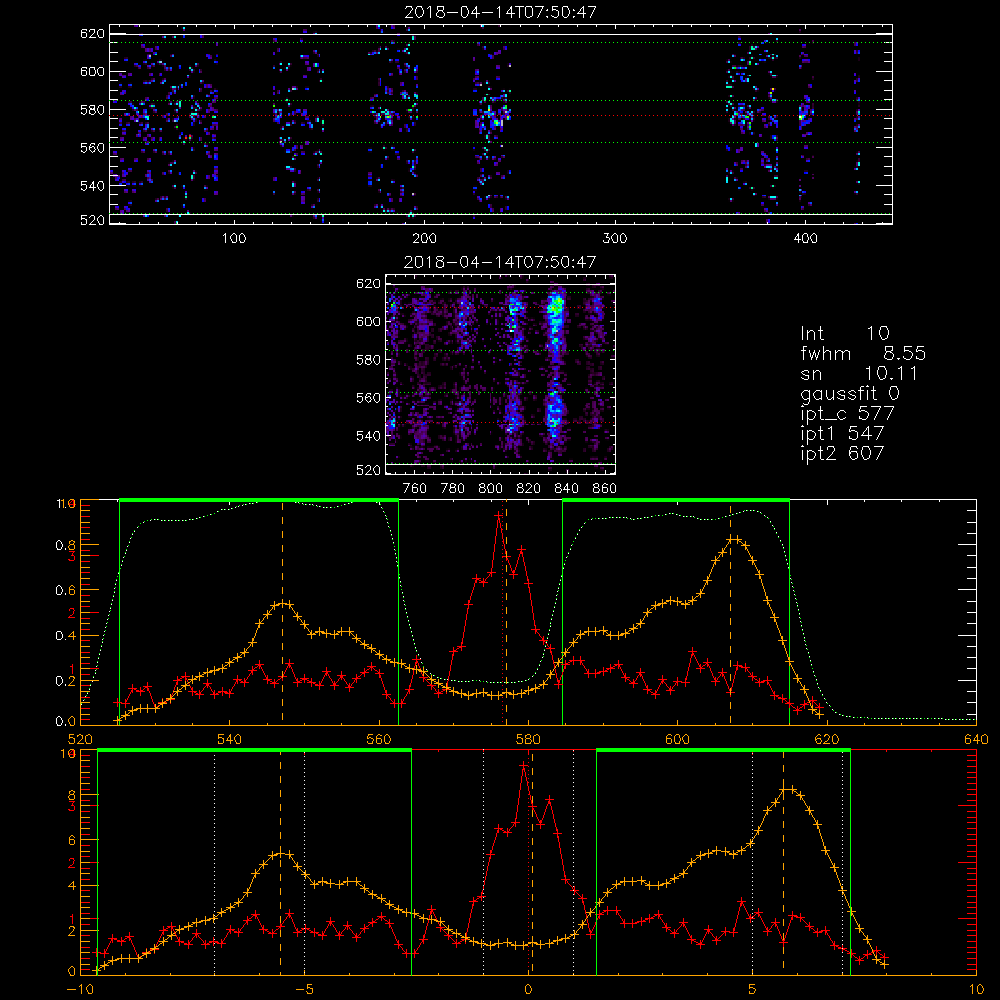Select the 'ipt_c 577' readout text
The height and width of the screenshot is (1000, 1000).
pyautogui.click(x=848, y=414)
